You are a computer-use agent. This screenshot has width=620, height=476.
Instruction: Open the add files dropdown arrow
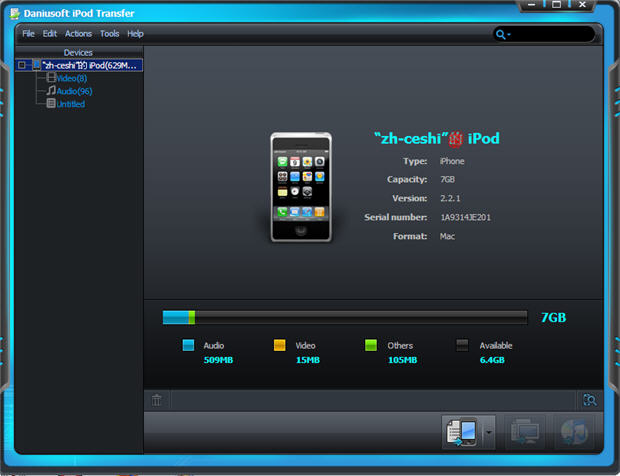pyautogui.click(x=489, y=433)
